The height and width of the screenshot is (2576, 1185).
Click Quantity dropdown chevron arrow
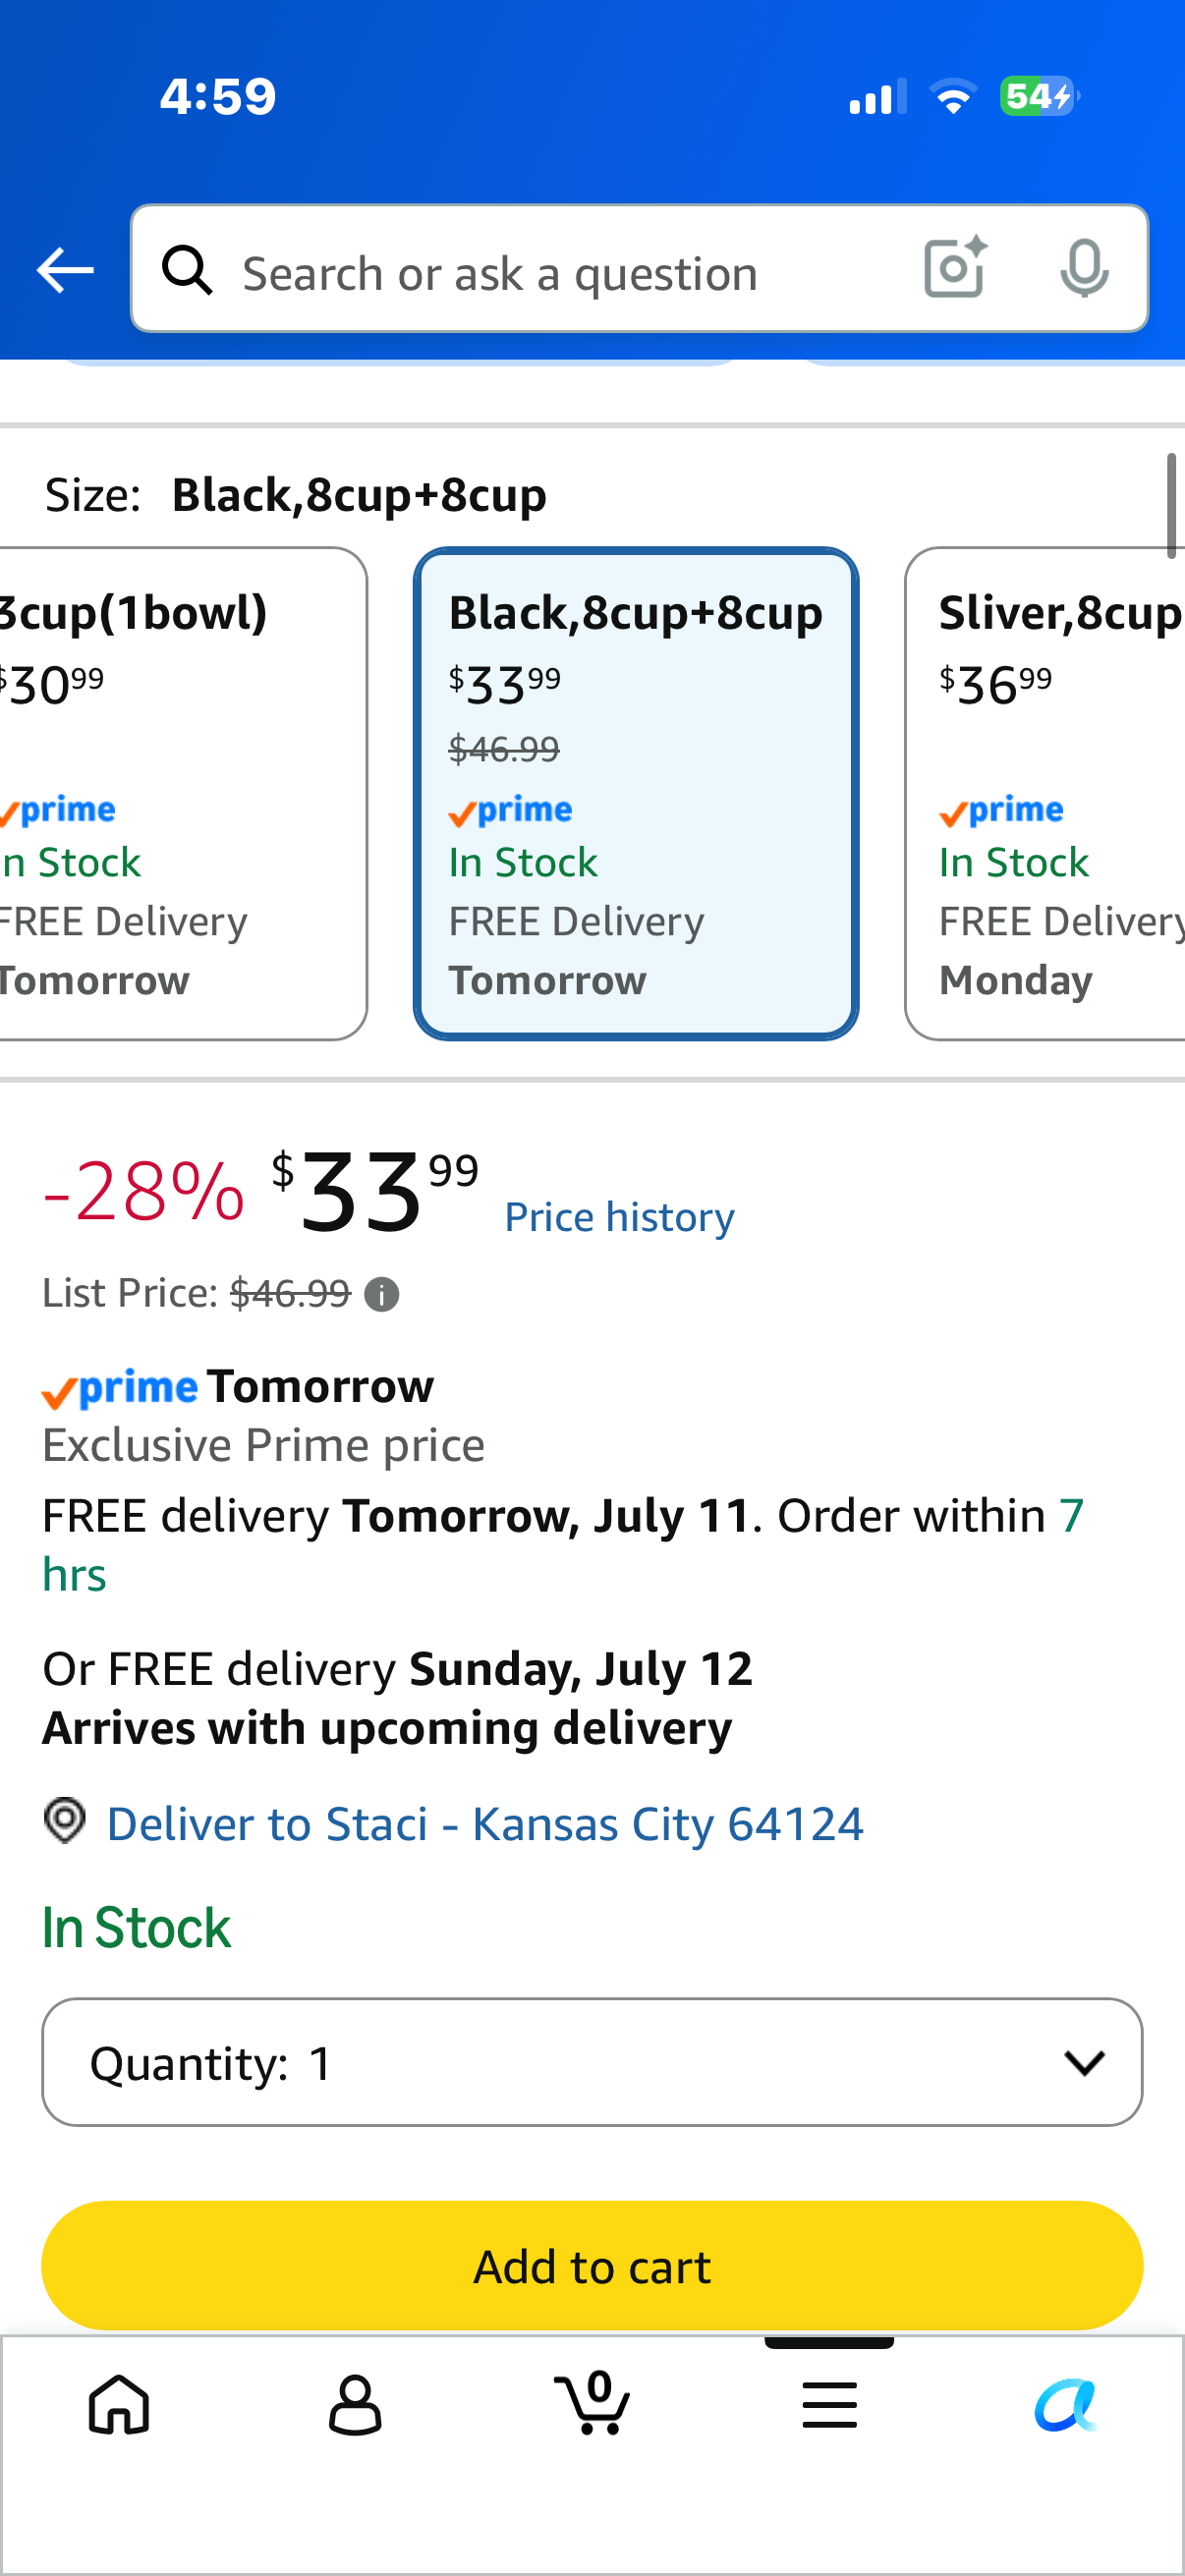(1084, 2062)
